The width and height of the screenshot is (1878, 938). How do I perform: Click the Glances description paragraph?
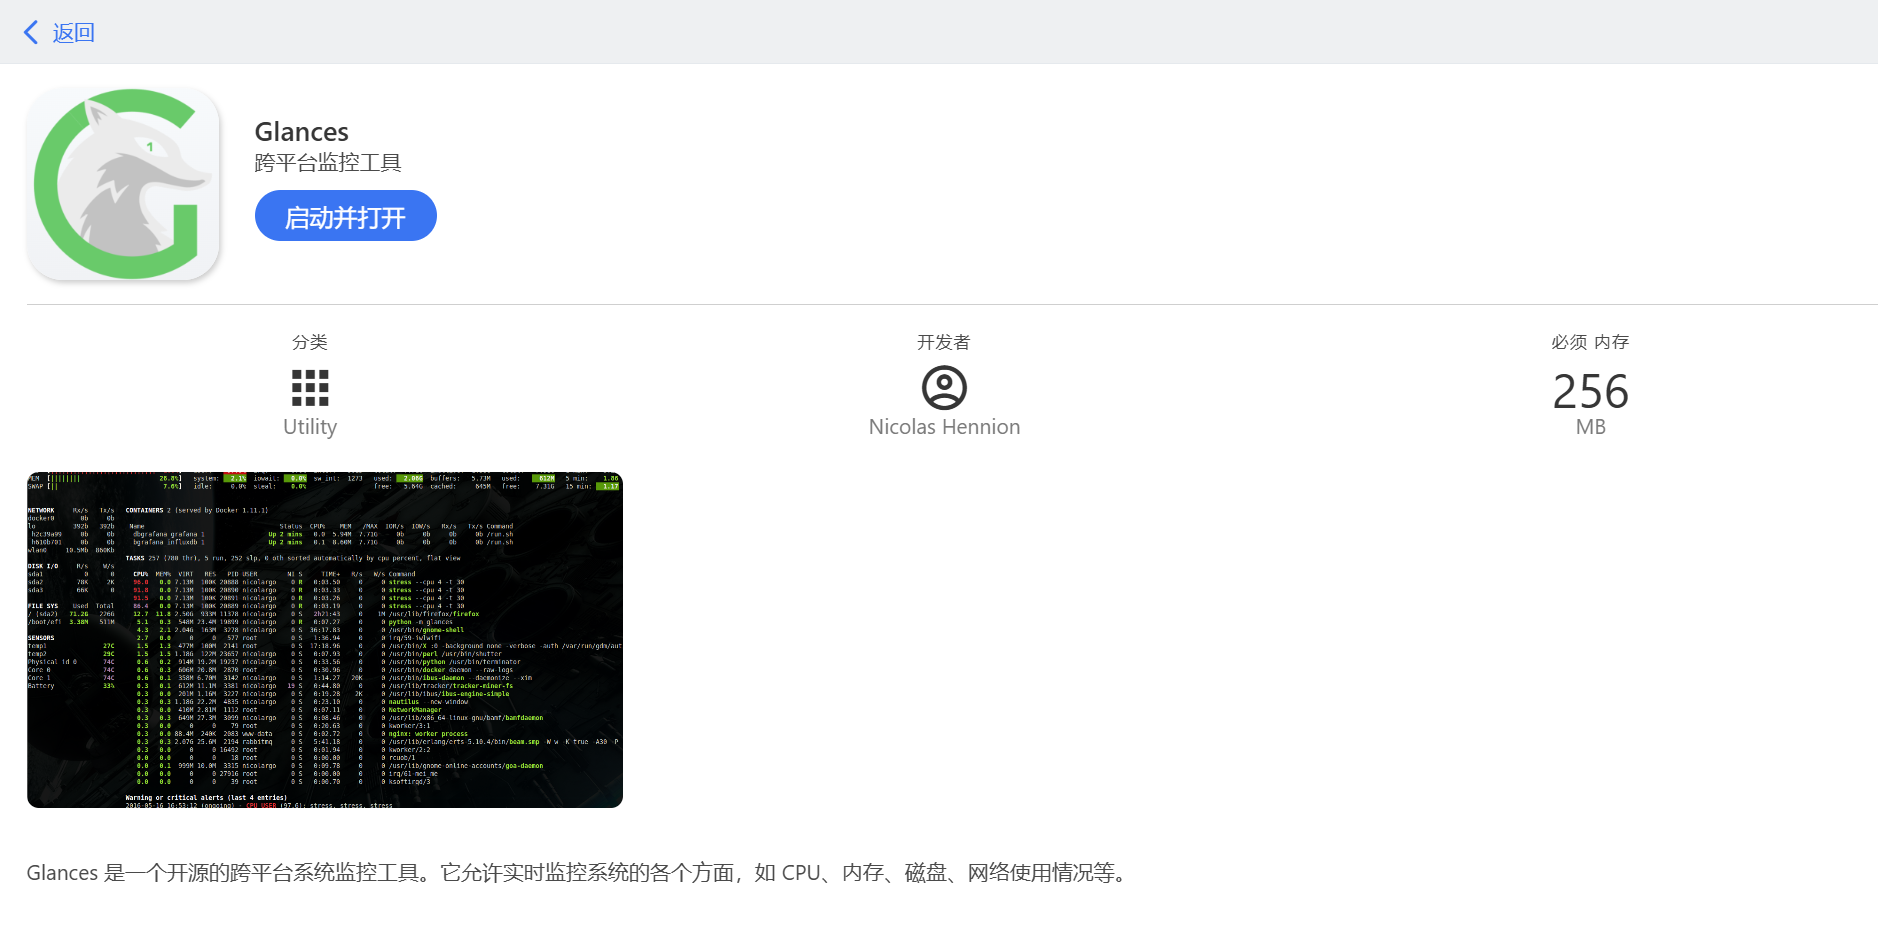point(580,873)
